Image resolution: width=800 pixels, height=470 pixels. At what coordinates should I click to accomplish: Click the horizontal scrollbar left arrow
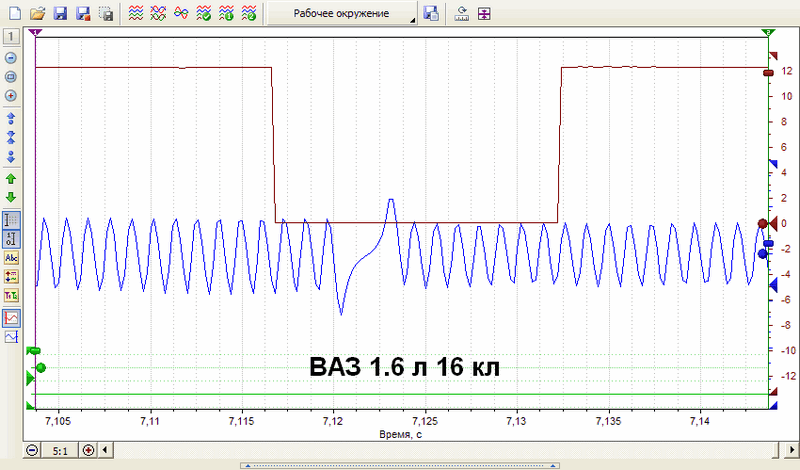tap(105, 450)
